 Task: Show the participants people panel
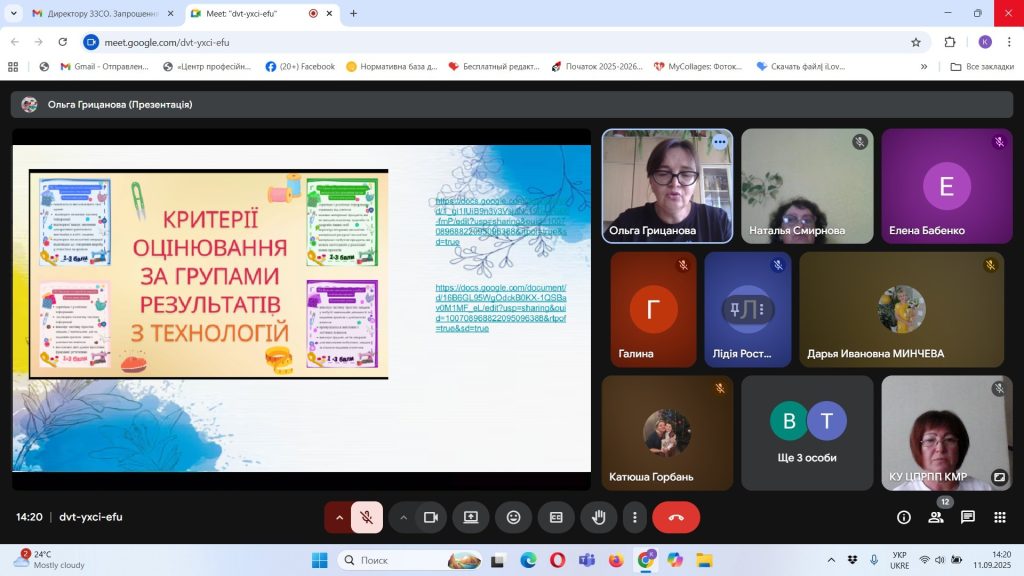(936, 517)
